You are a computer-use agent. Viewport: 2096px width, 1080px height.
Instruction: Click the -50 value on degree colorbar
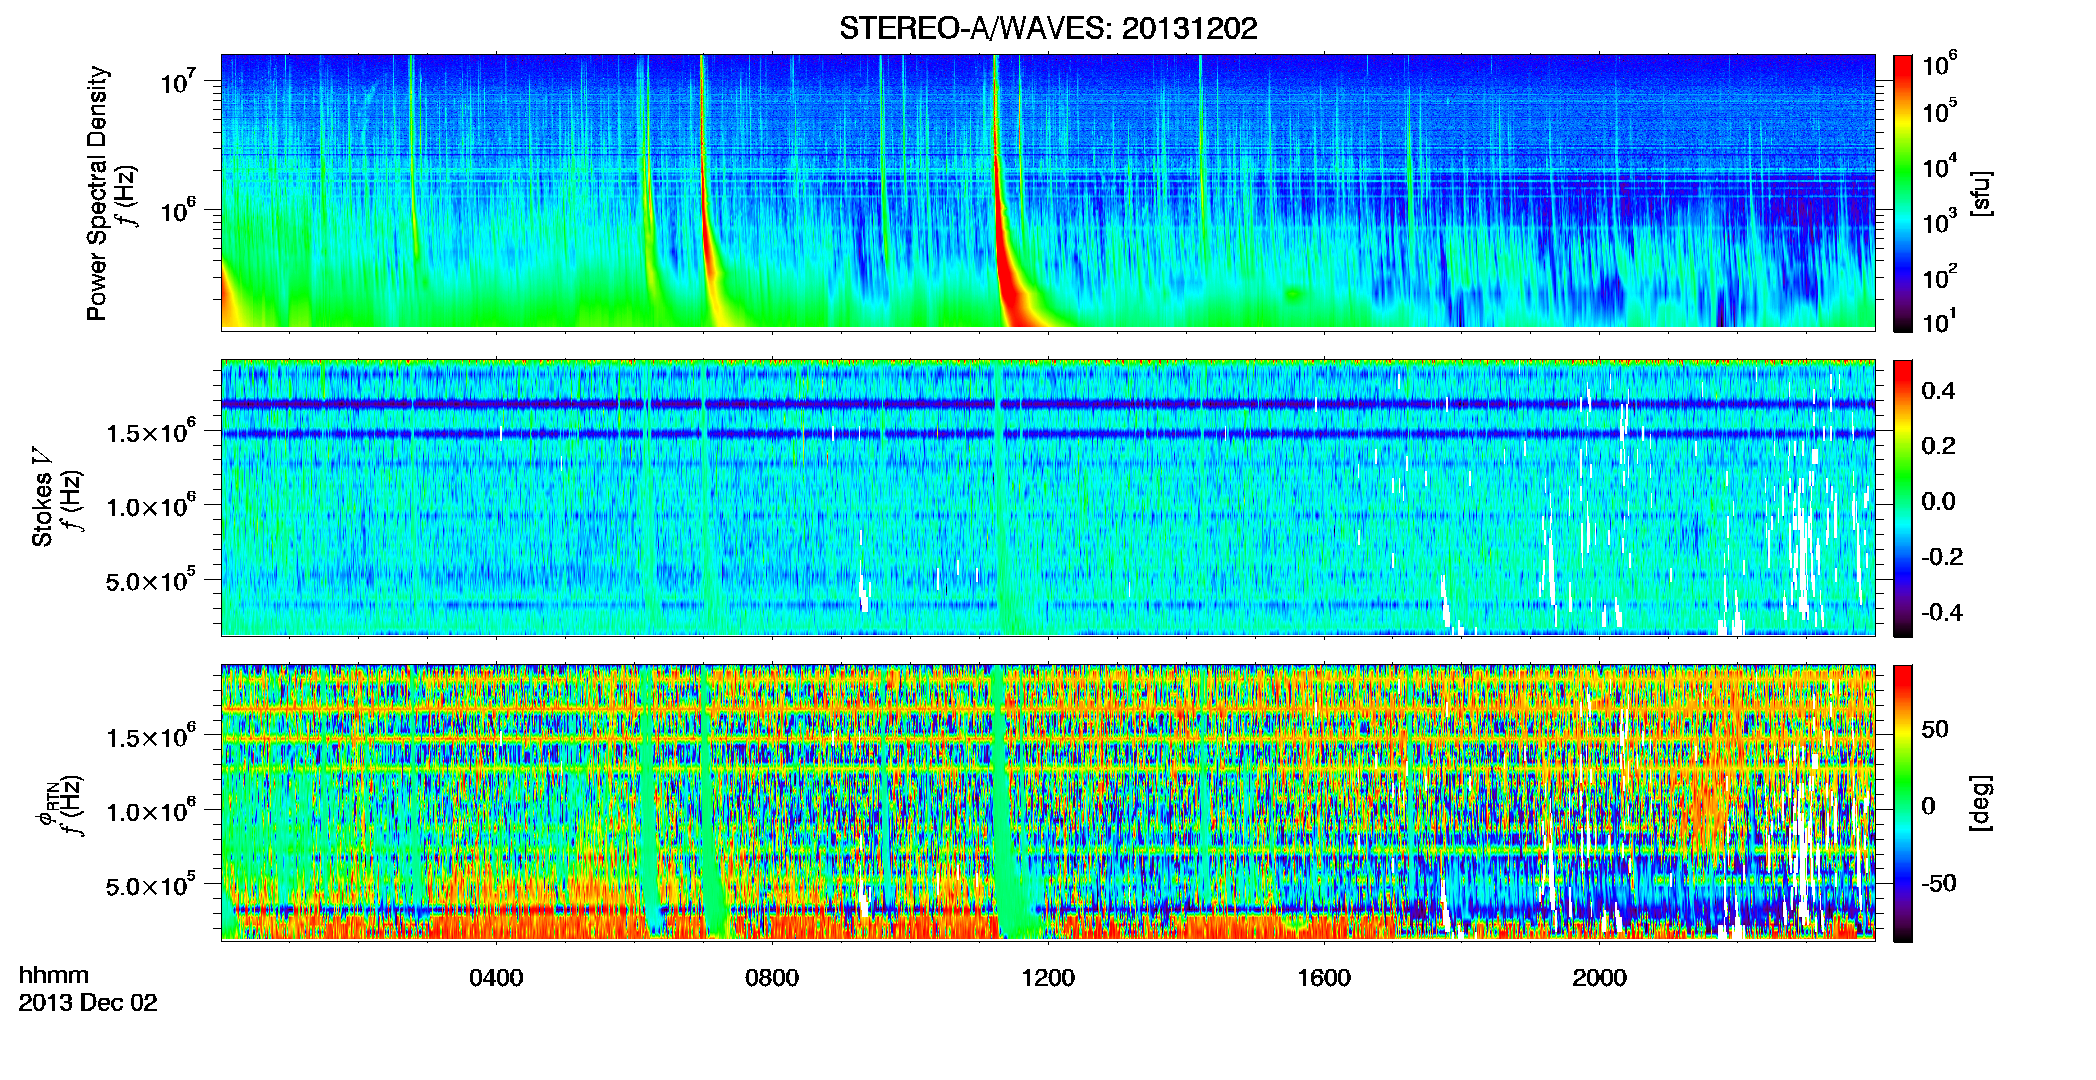[x=1939, y=883]
